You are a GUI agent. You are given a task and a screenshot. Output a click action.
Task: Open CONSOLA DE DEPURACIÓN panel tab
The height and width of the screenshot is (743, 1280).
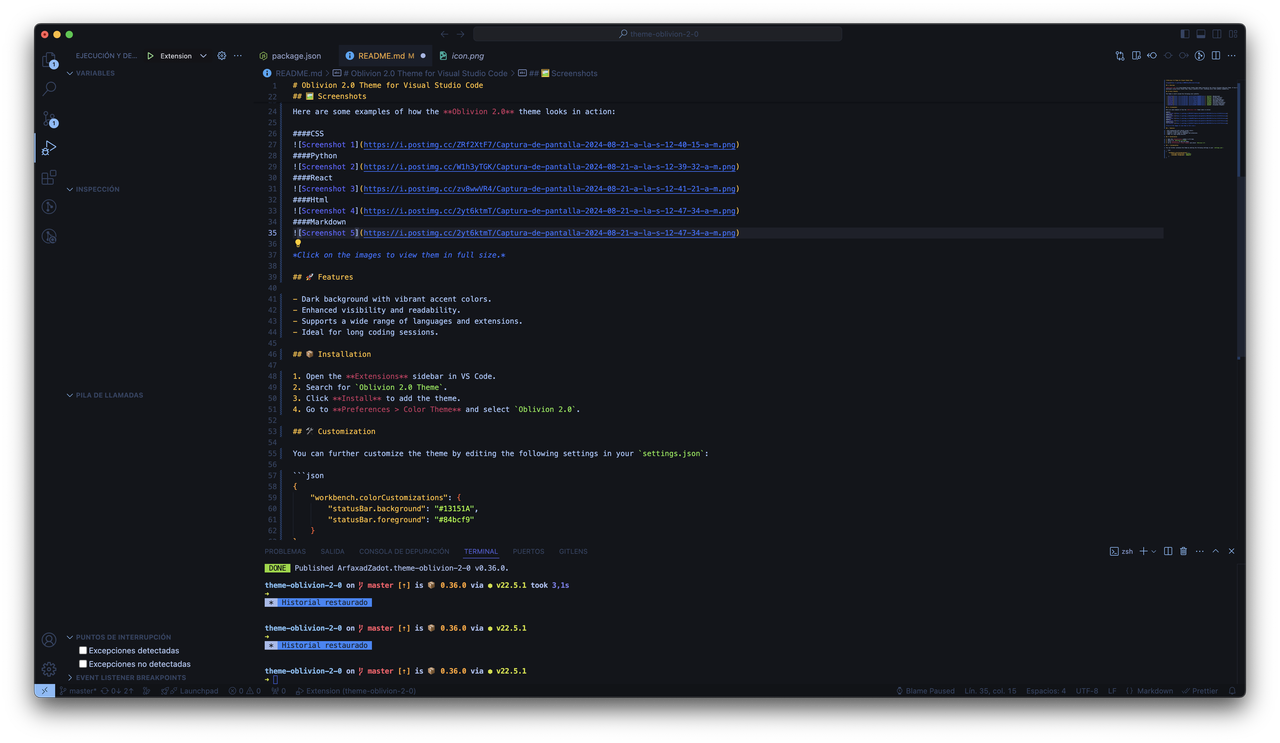[x=404, y=551]
